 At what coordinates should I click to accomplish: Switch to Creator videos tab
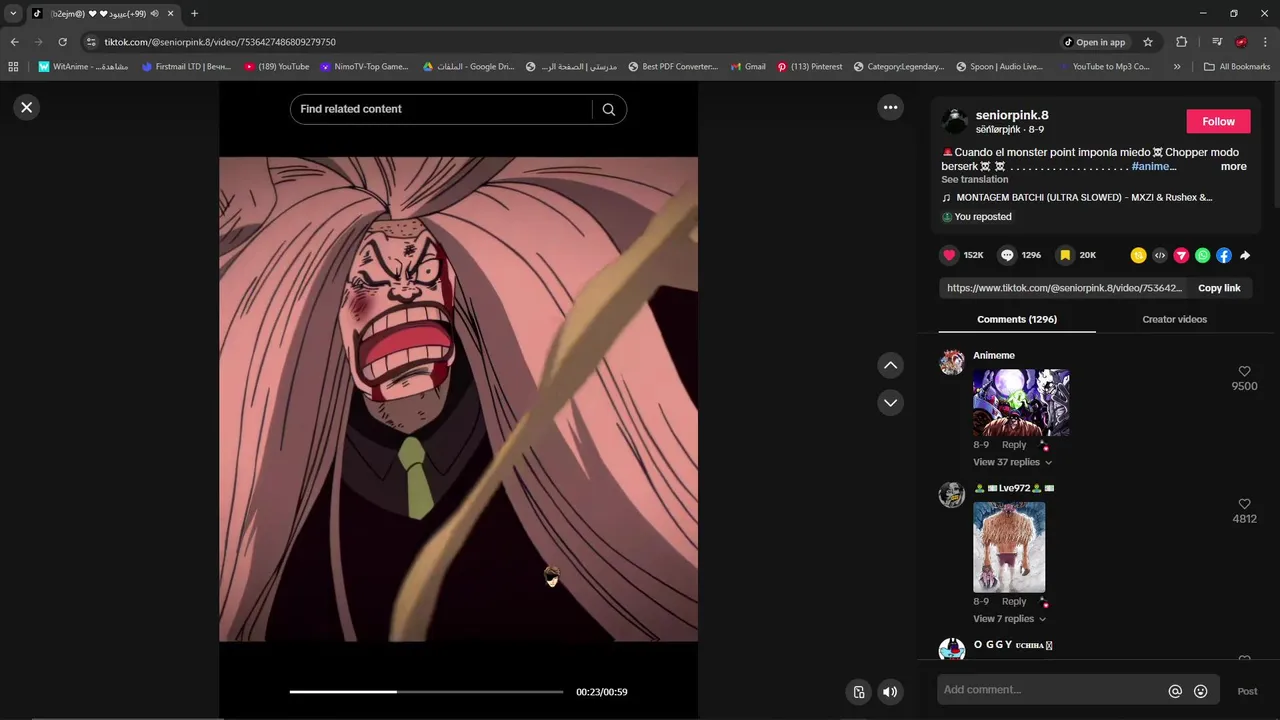tap(1174, 319)
